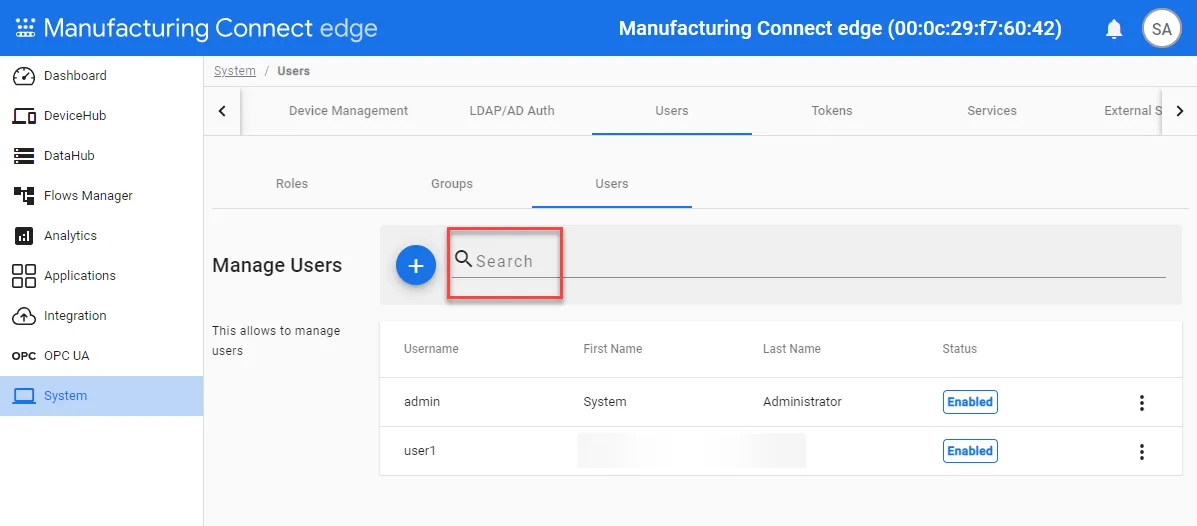Click the Integration cloud upload icon
Image resolution: width=1197 pixels, height=526 pixels.
(x=24, y=315)
